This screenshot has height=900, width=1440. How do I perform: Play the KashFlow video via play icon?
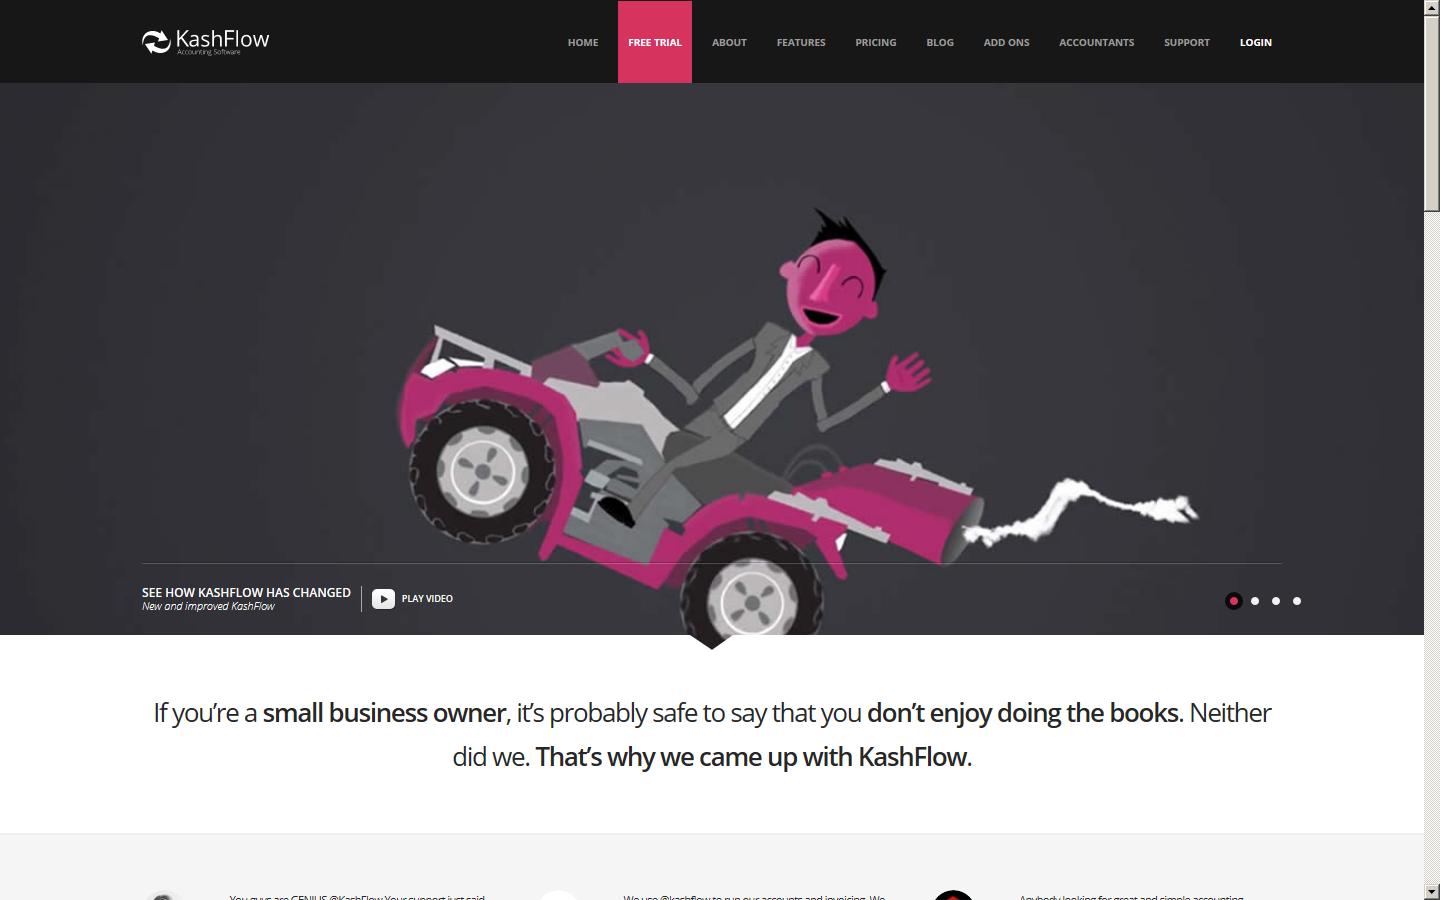[x=383, y=598]
